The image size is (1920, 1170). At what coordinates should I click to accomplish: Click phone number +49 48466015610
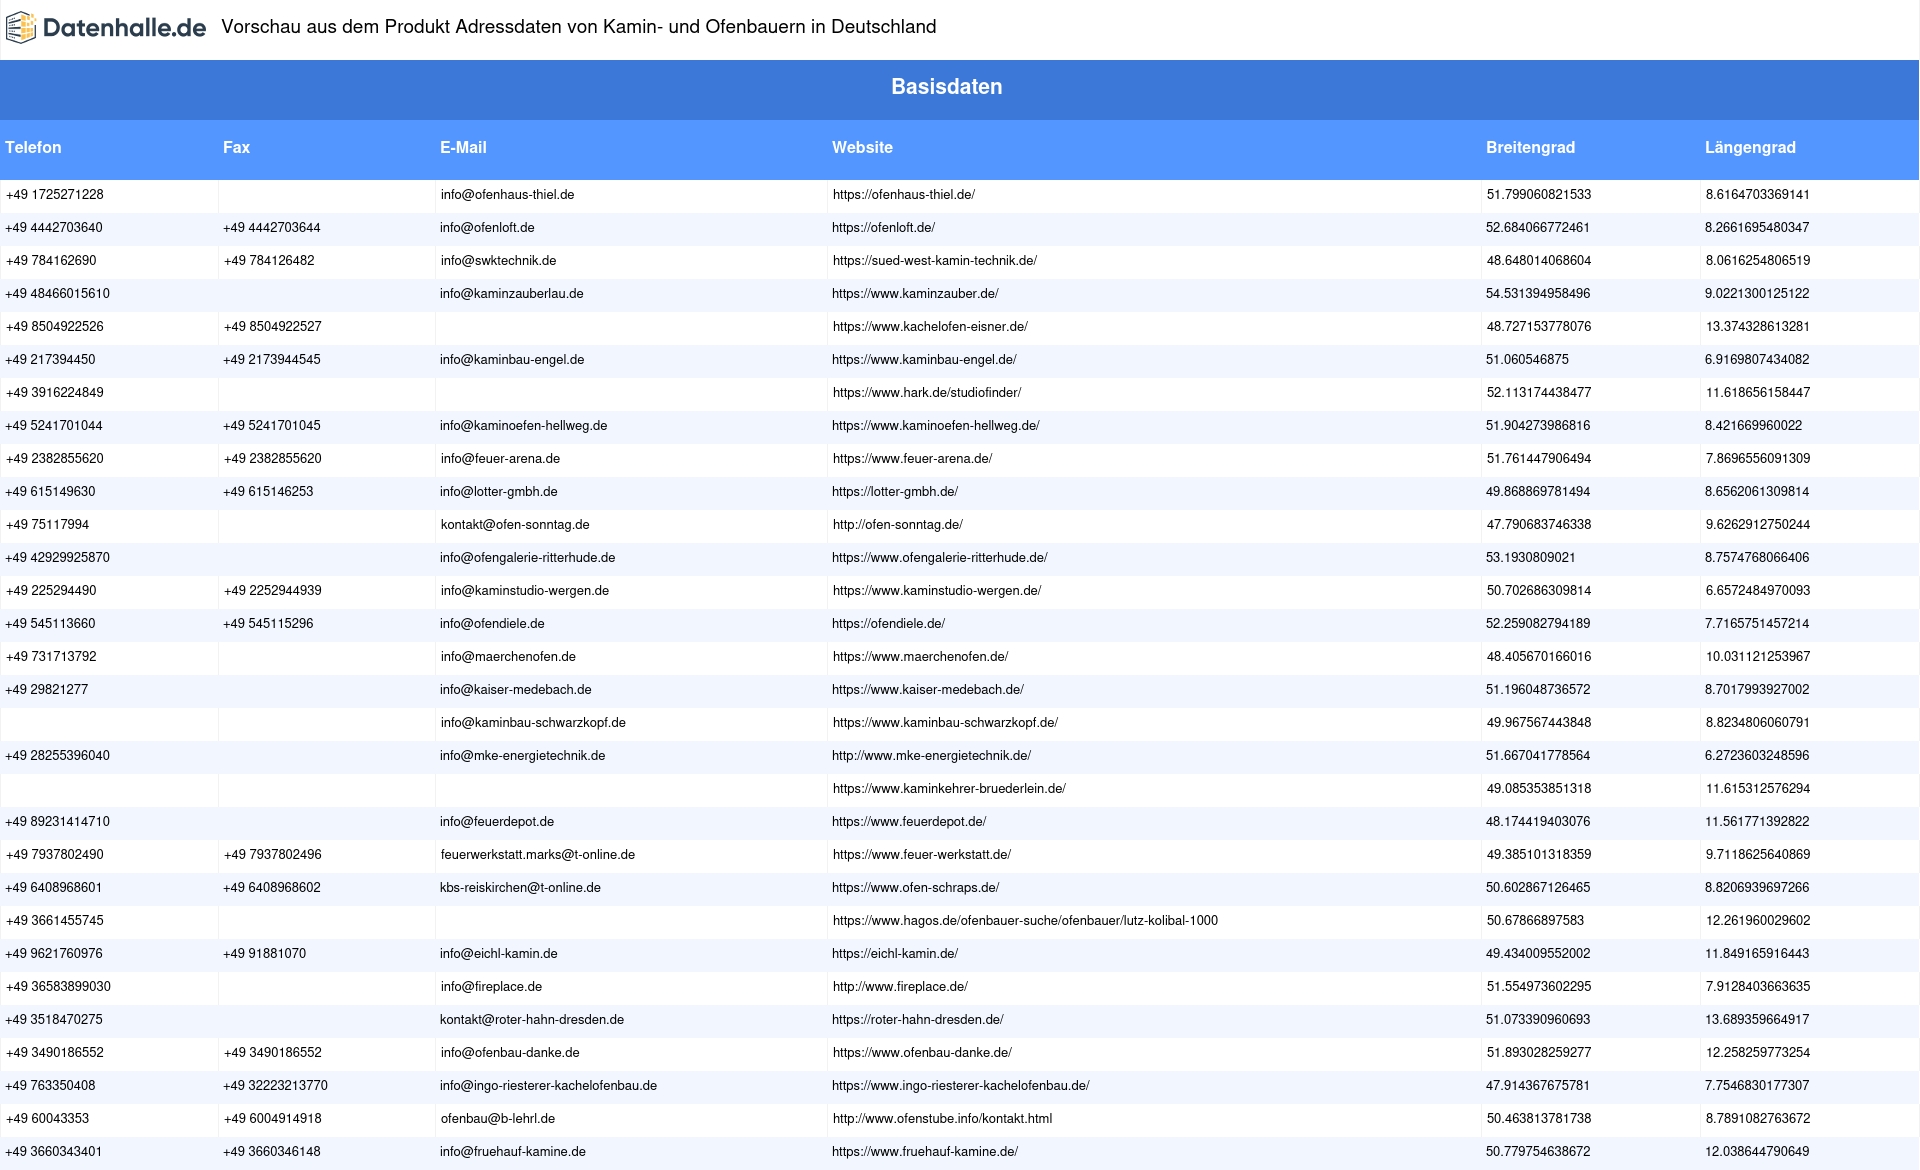(x=58, y=294)
